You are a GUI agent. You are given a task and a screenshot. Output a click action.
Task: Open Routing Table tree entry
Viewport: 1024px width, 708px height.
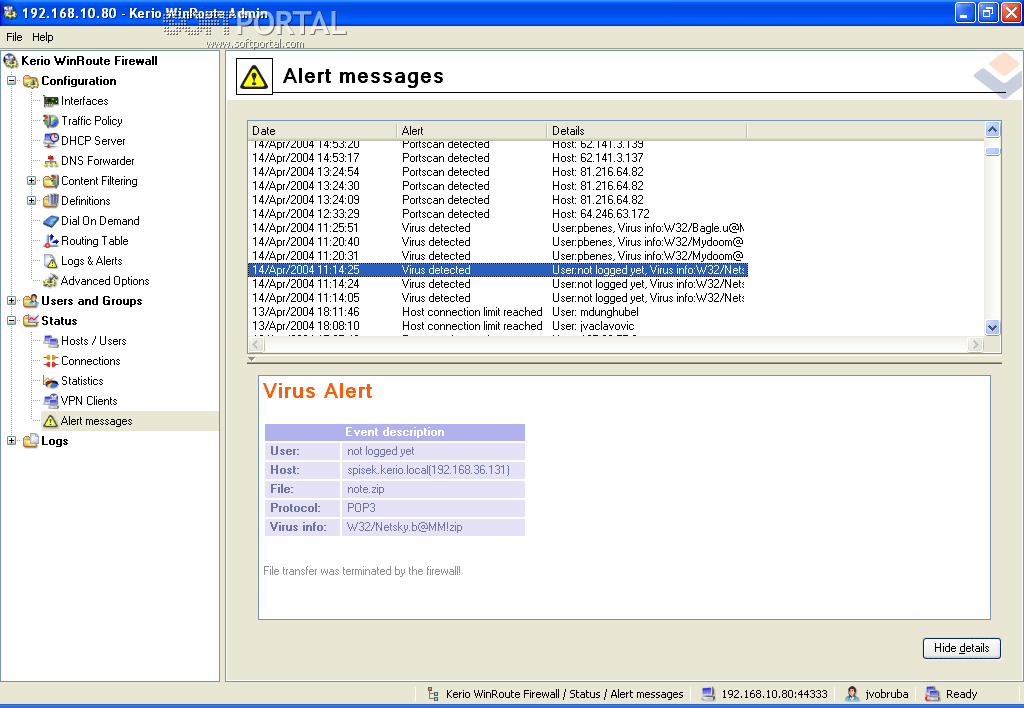[x=95, y=241]
